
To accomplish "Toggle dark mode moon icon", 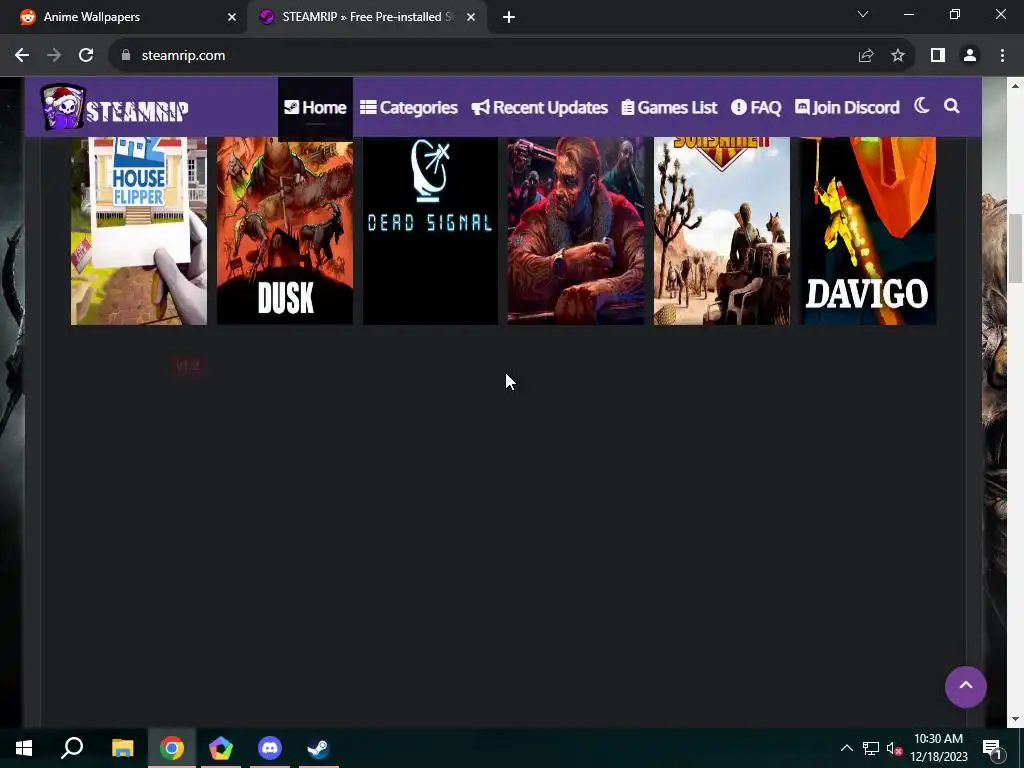I will 921,106.
